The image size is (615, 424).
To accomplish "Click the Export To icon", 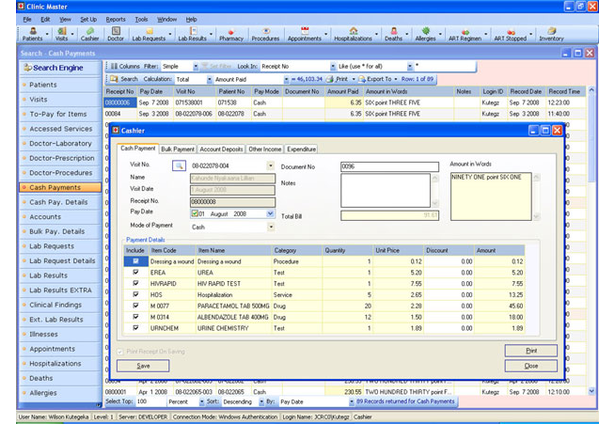I will [362, 79].
